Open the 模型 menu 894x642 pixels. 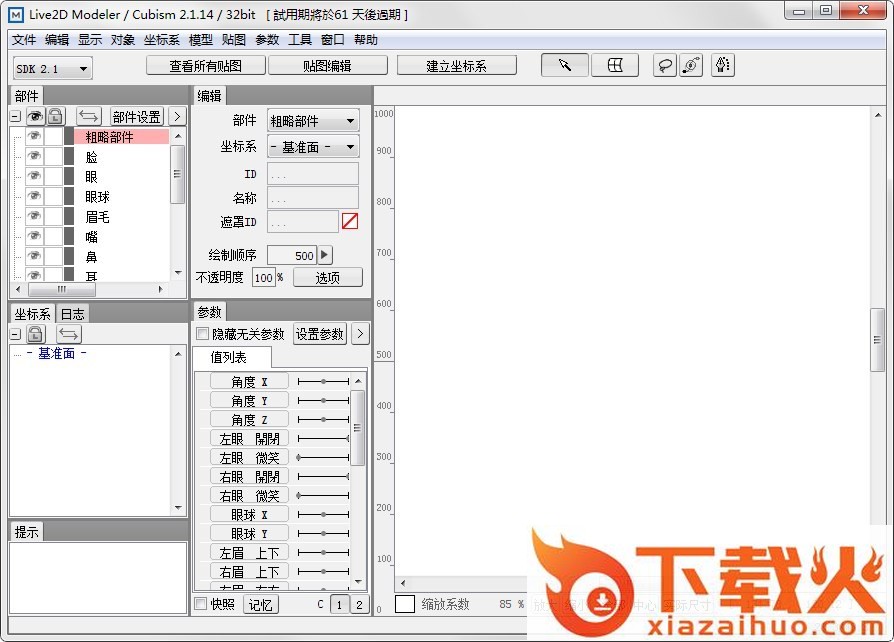coord(201,39)
